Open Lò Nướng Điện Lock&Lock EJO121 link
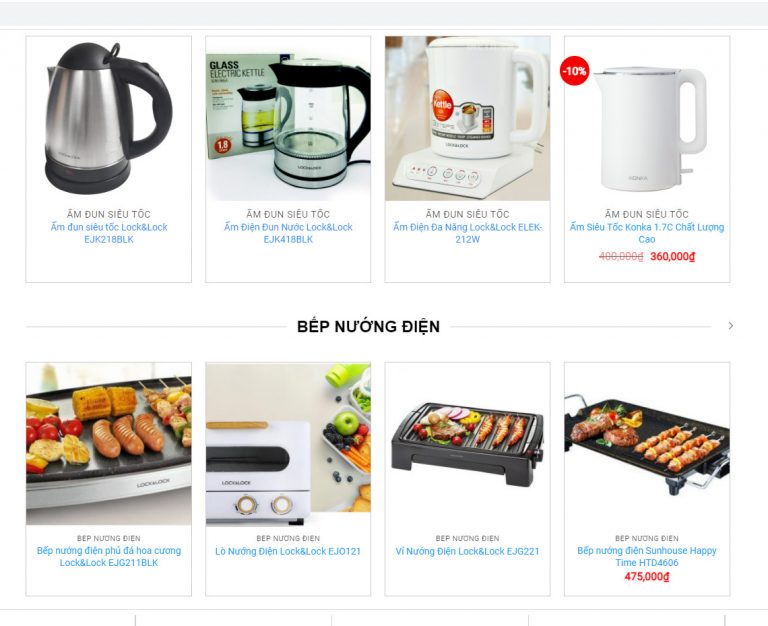The width and height of the screenshot is (768, 626). (x=288, y=551)
